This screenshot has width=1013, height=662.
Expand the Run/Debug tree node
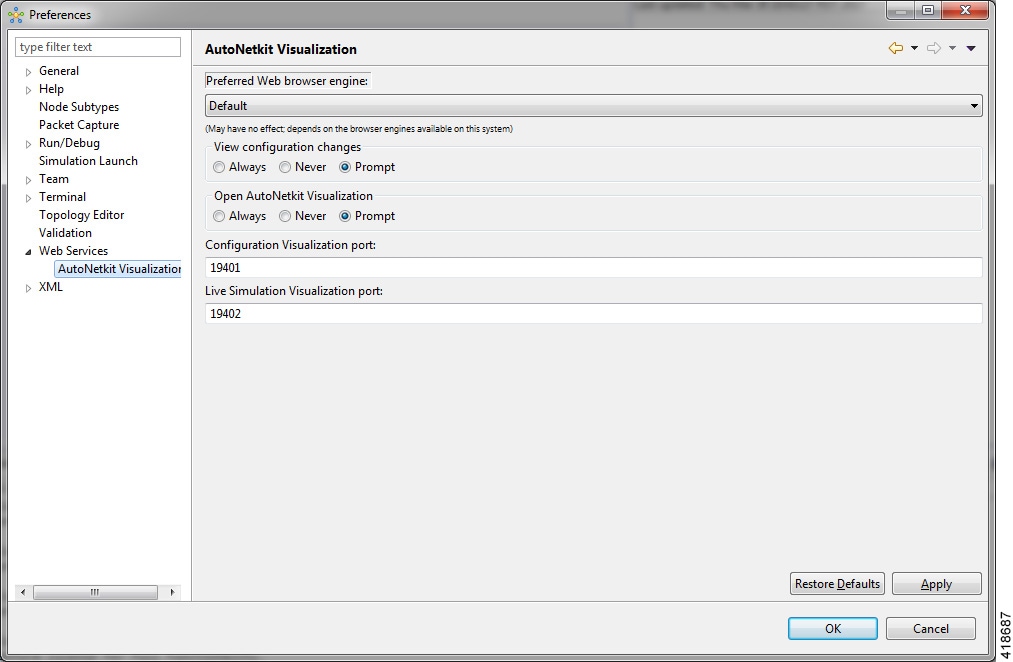28,144
